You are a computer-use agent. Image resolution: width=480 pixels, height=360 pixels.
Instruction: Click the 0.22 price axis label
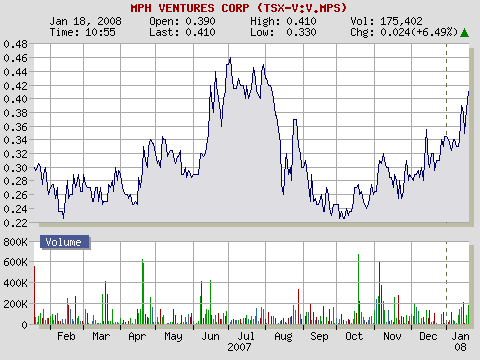(15, 223)
